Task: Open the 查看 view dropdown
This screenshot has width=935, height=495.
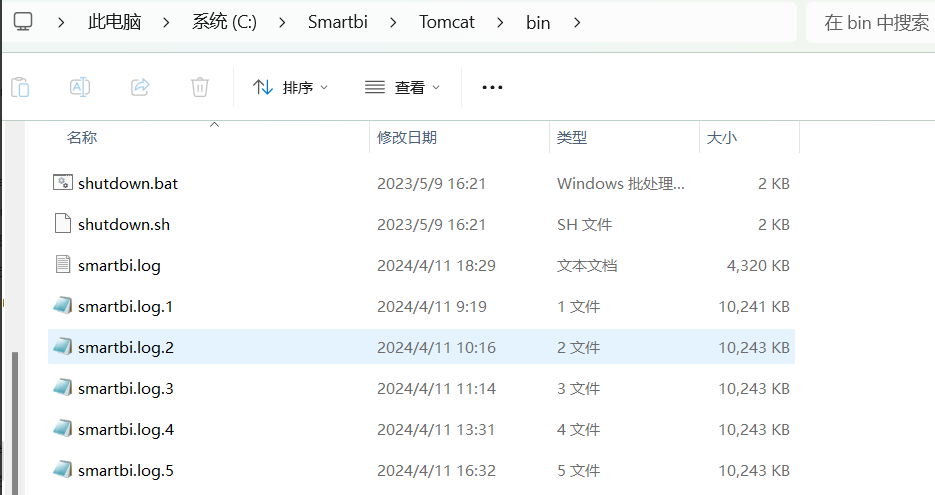Action: click(403, 88)
